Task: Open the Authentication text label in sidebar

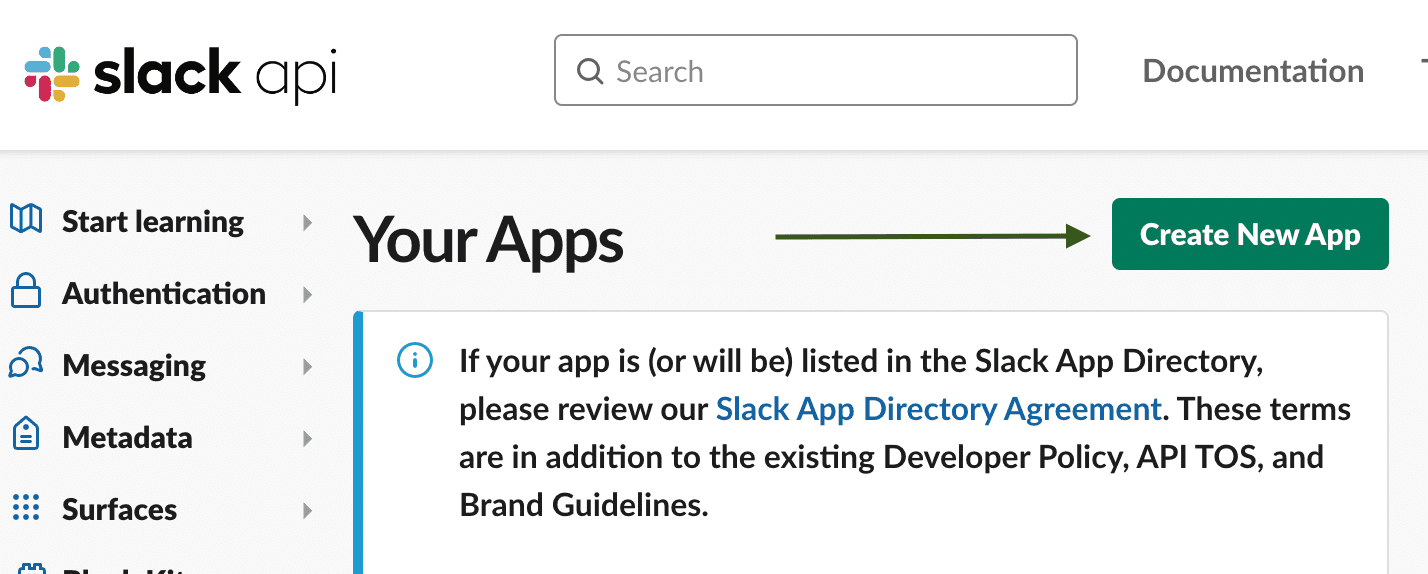Action: tap(164, 294)
